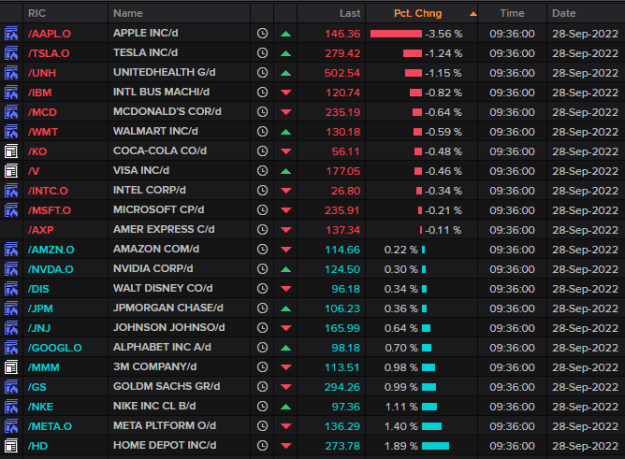Sort by the Pct. Chng column header
625x459 pixels.
[x=418, y=13]
